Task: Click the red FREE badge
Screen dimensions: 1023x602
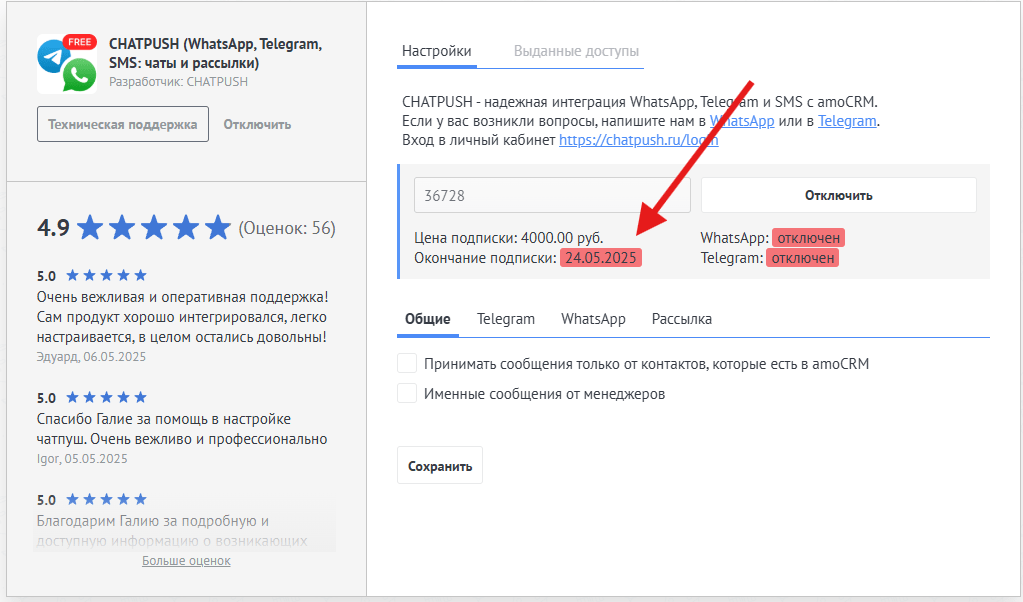Action: 79,42
